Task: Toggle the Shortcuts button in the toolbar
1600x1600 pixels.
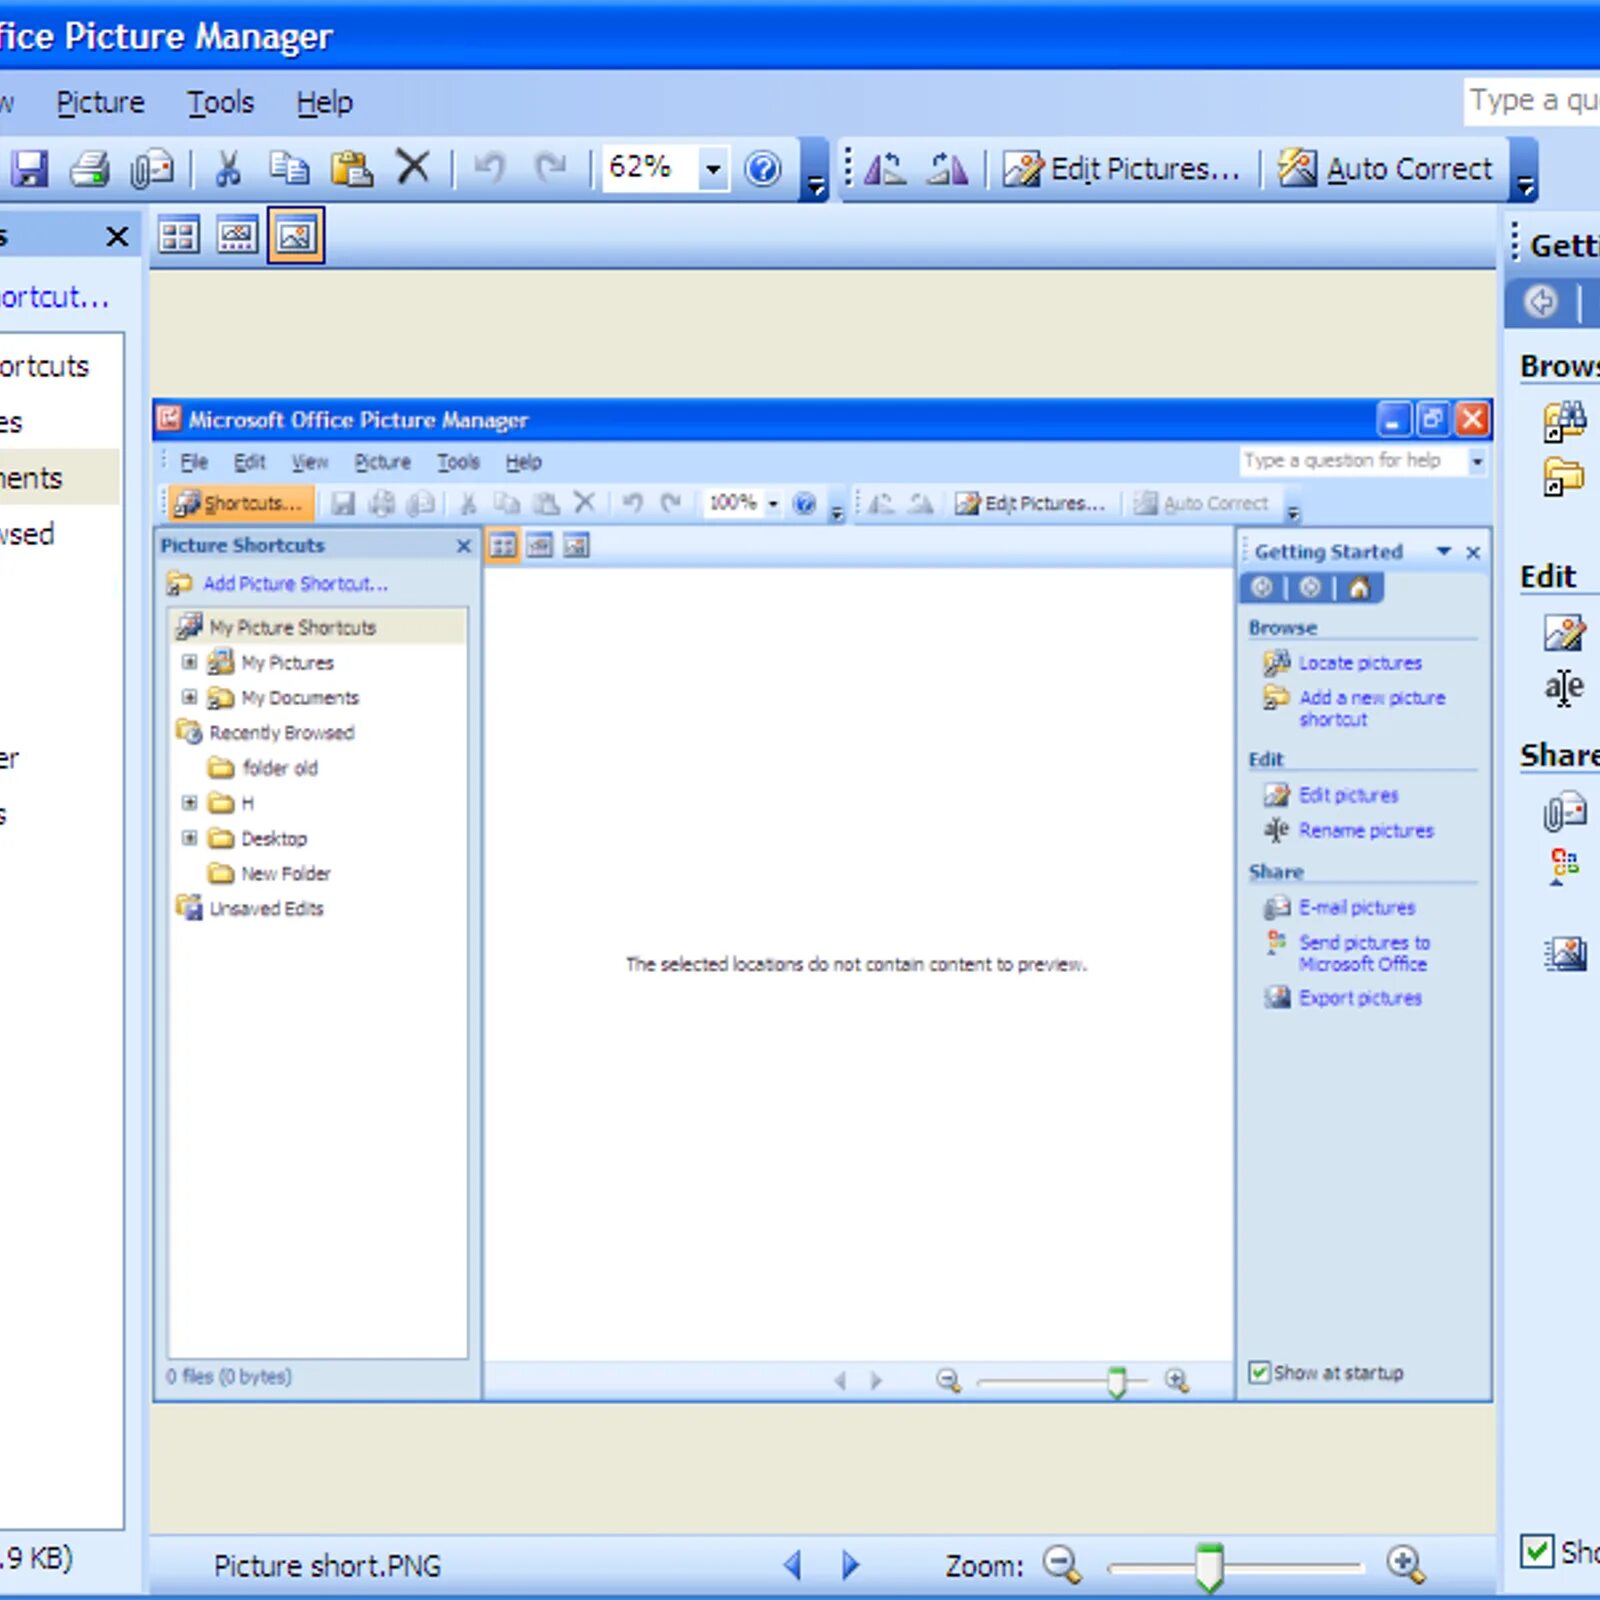Action: point(237,503)
